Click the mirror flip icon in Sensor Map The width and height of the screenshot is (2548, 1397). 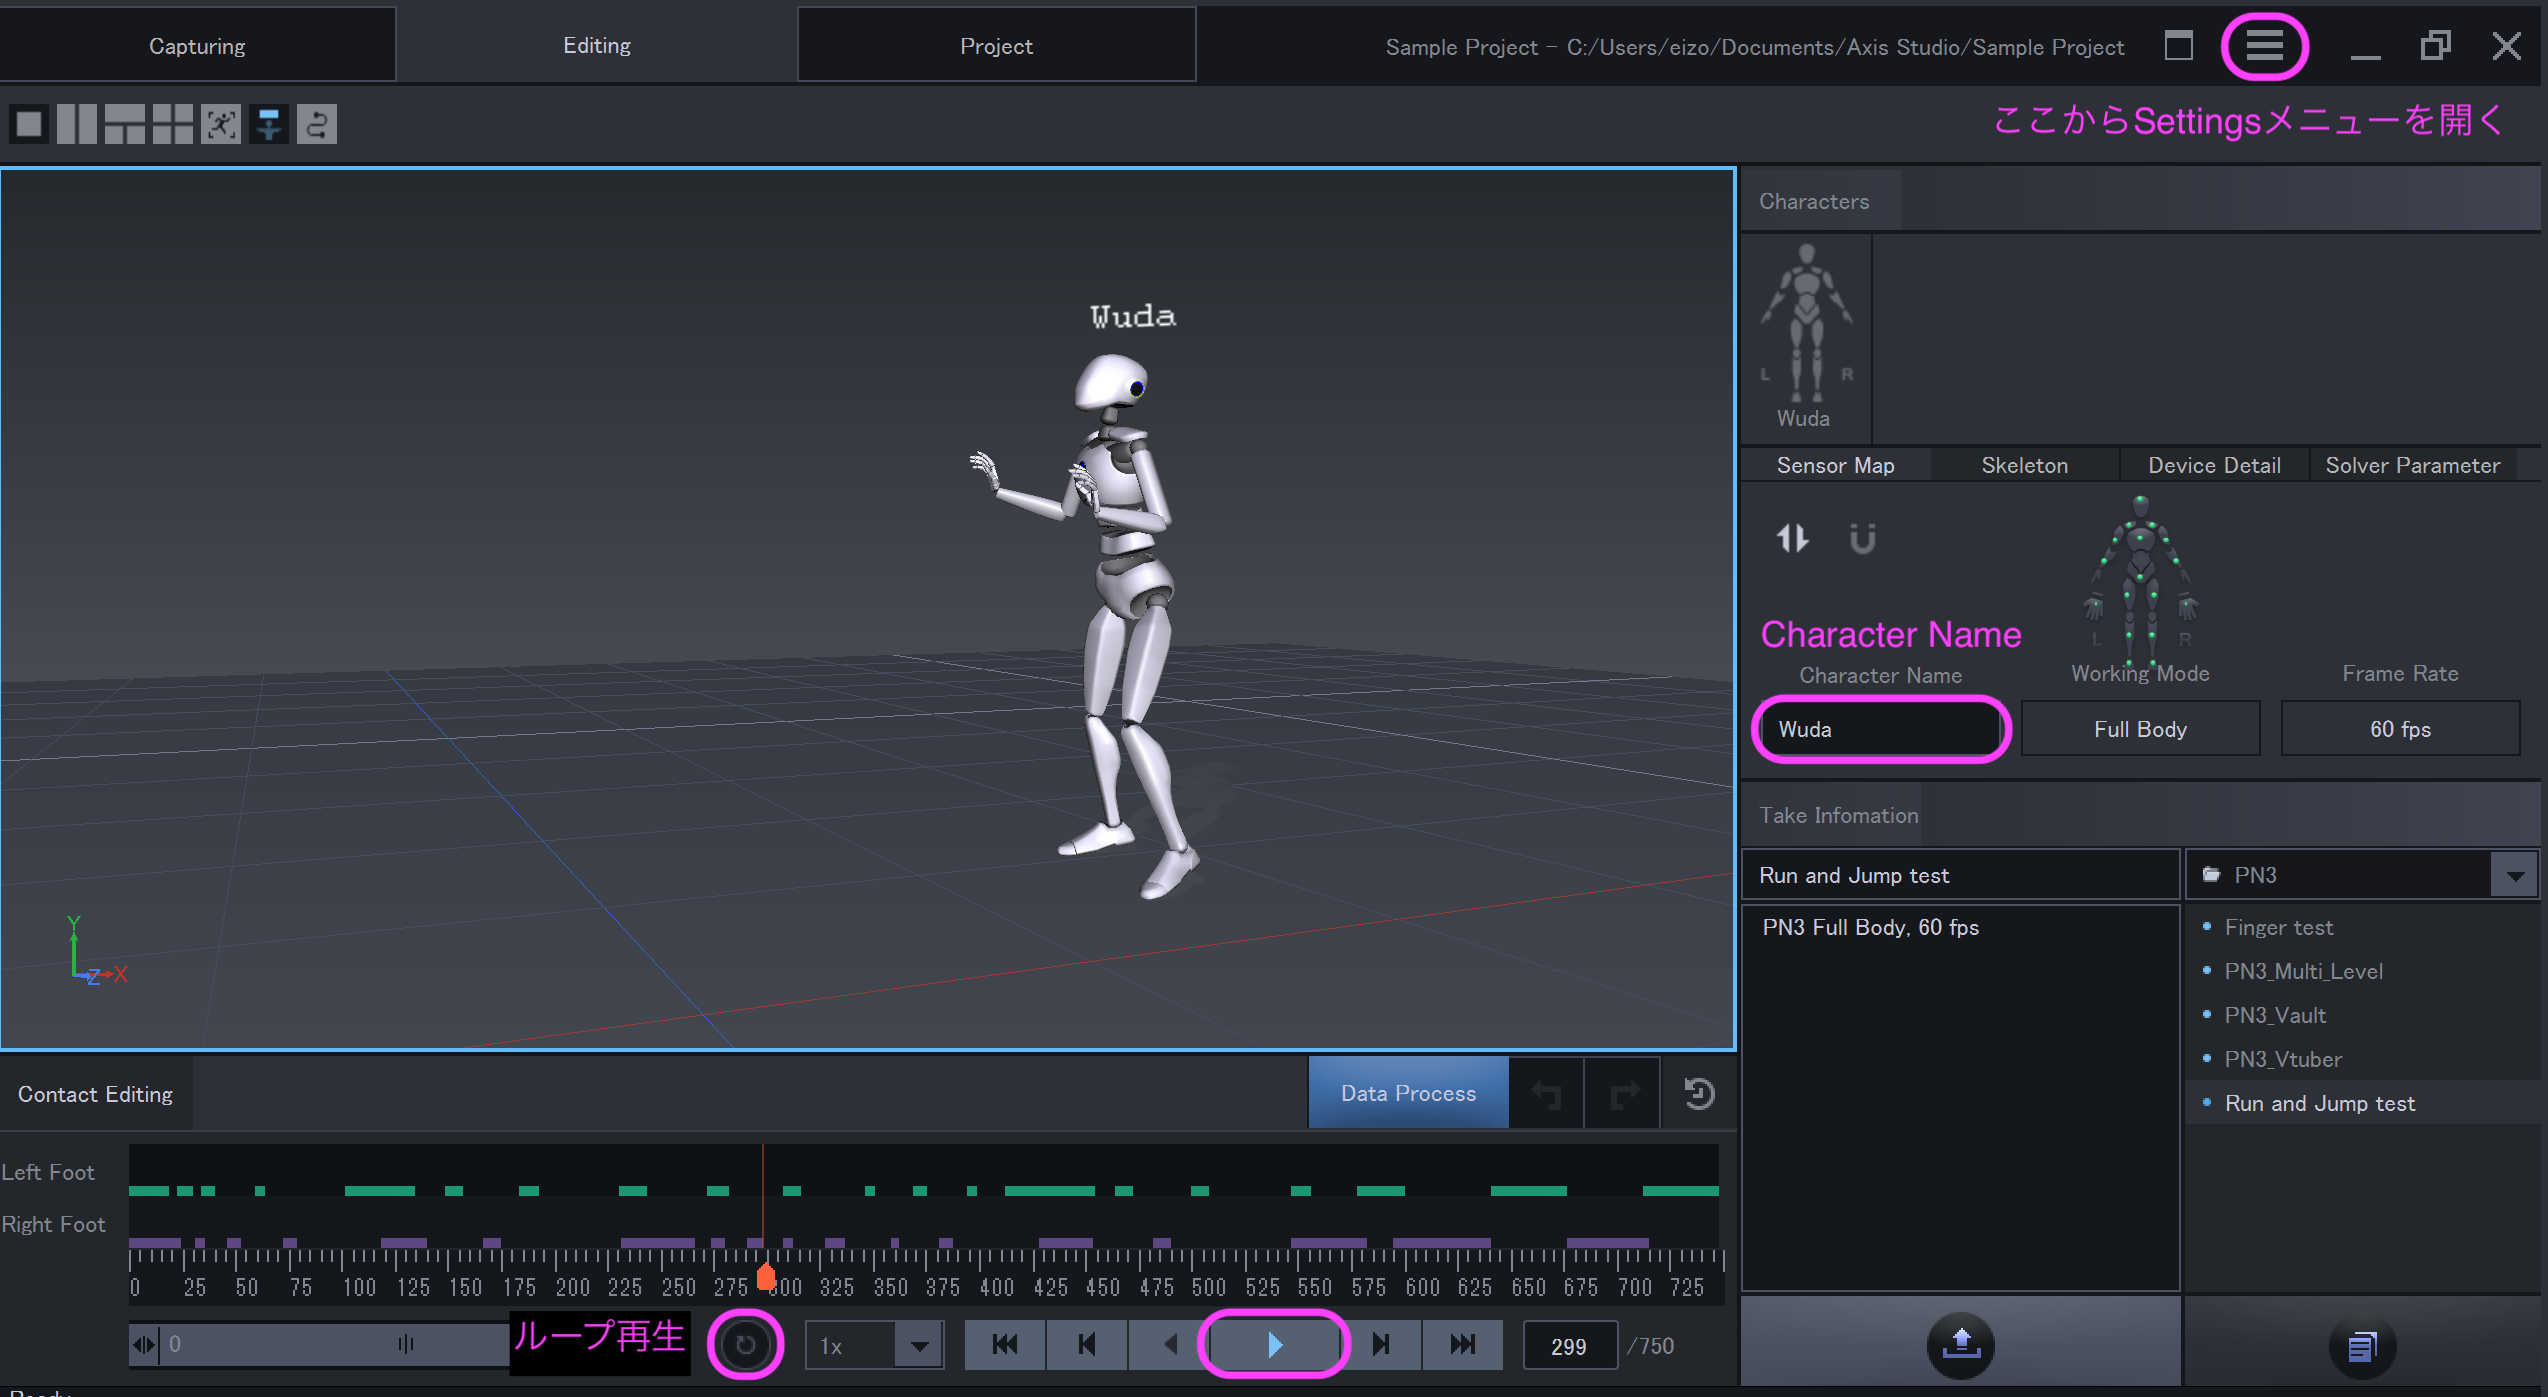pyautogui.click(x=1792, y=538)
